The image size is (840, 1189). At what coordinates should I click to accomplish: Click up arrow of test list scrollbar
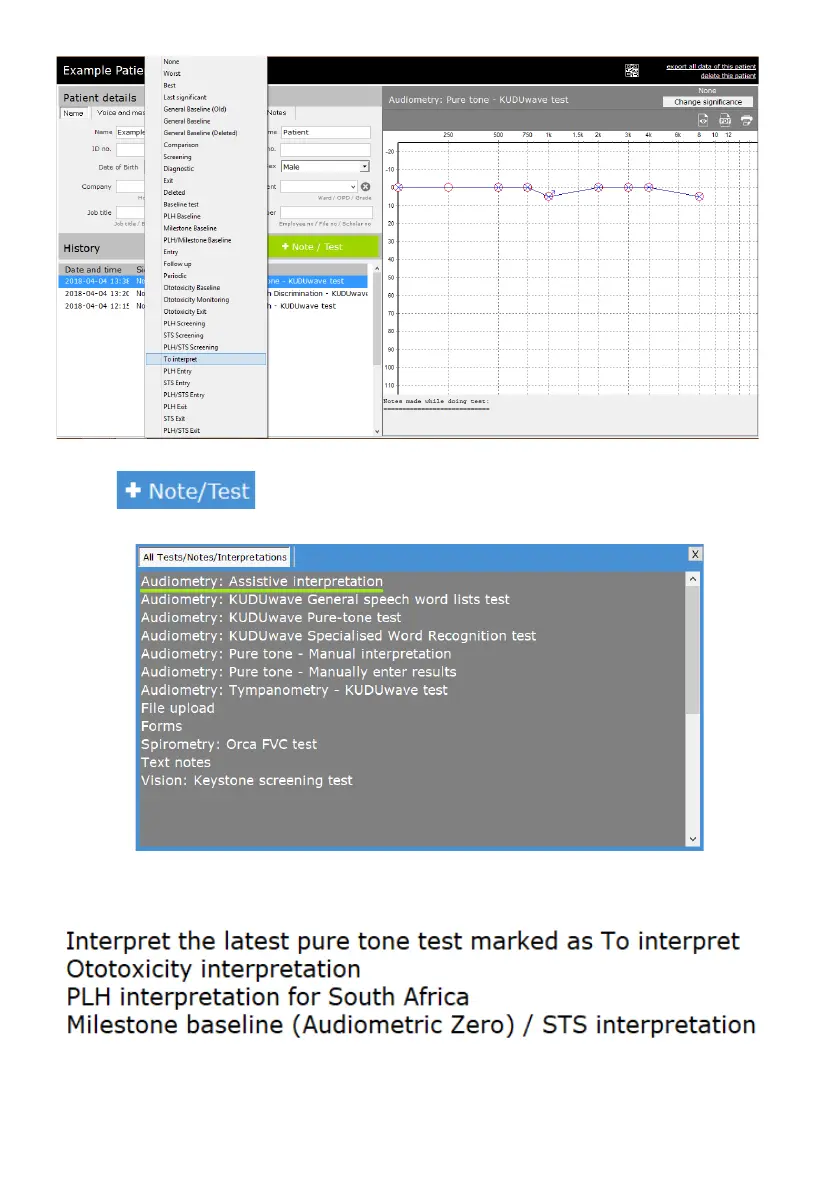(692, 579)
